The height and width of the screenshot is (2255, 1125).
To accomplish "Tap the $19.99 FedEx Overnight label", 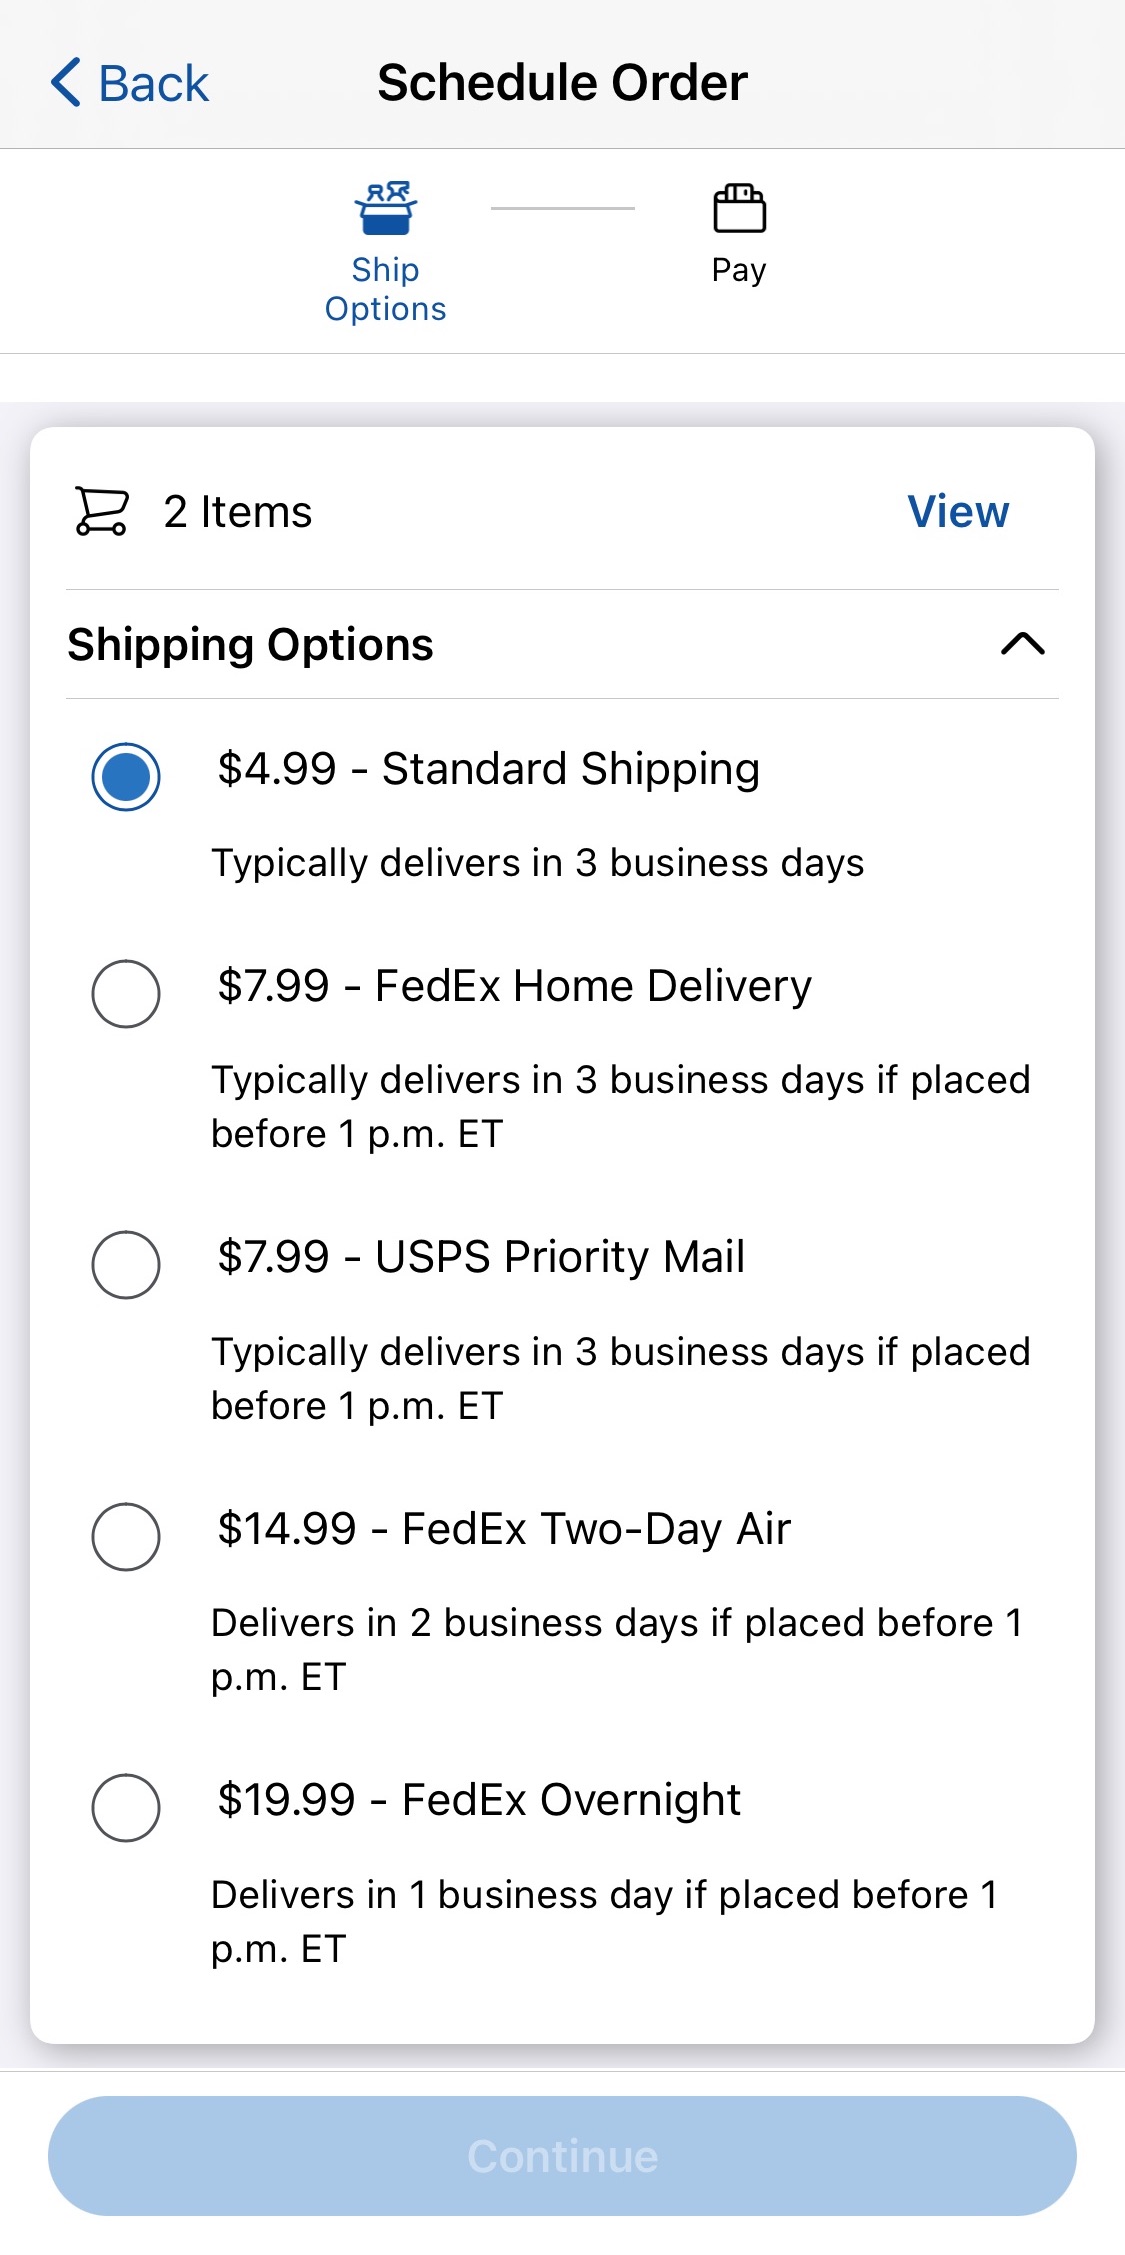I will [x=479, y=1800].
